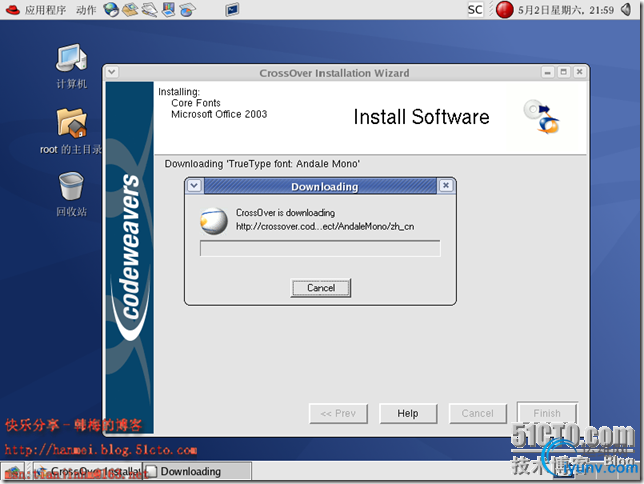Click 'Core Fonts' text
The width and height of the screenshot is (644, 484).
pyautogui.click(x=196, y=103)
